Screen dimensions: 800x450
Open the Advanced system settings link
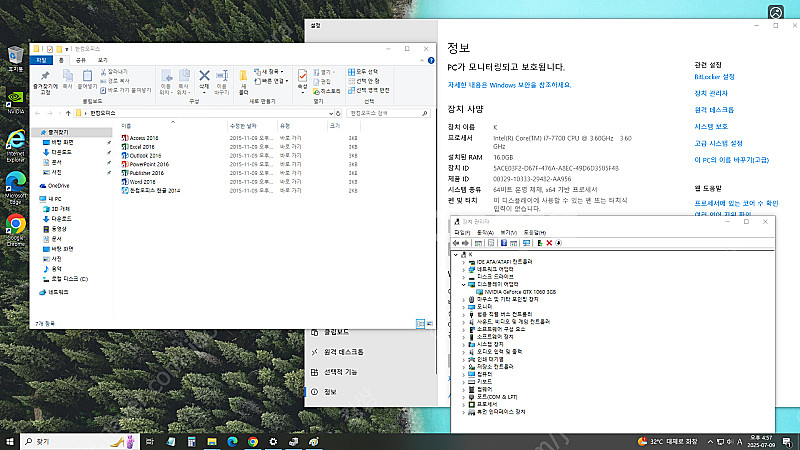[x=718, y=143]
